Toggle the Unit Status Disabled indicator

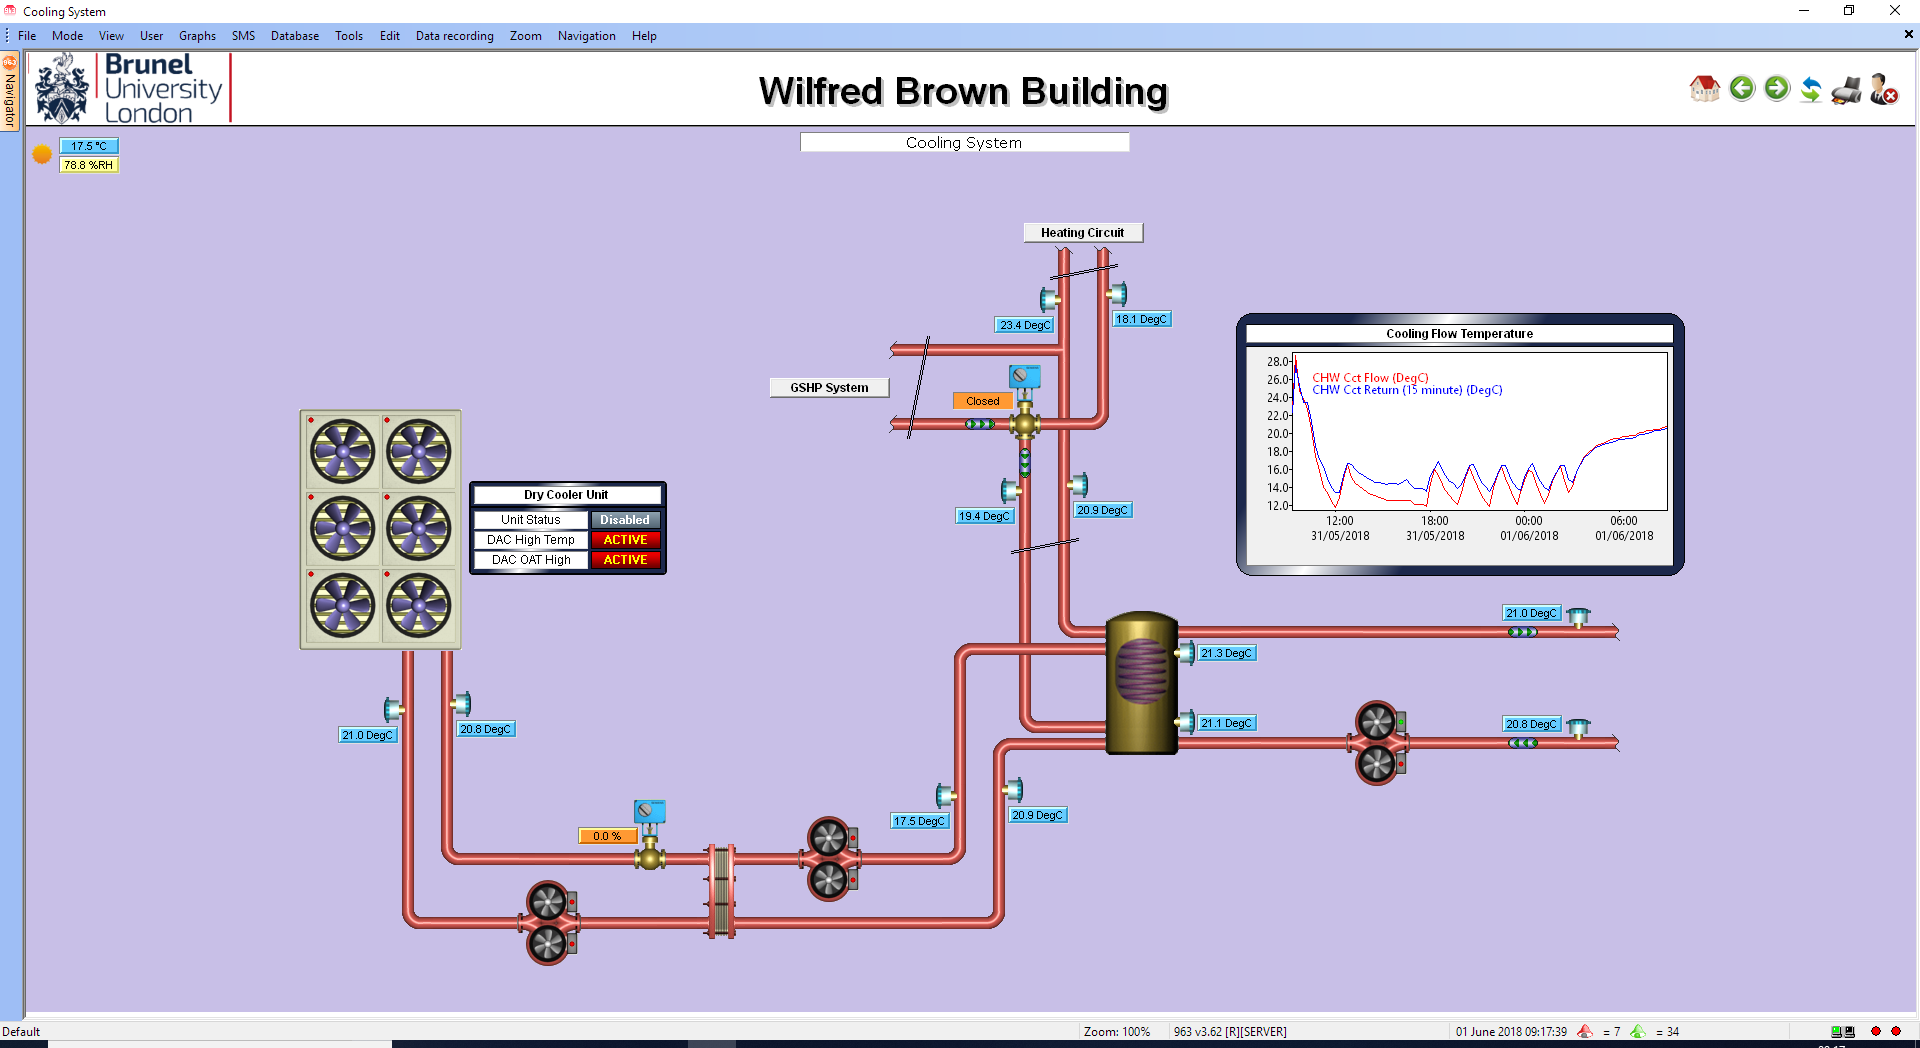(625, 520)
